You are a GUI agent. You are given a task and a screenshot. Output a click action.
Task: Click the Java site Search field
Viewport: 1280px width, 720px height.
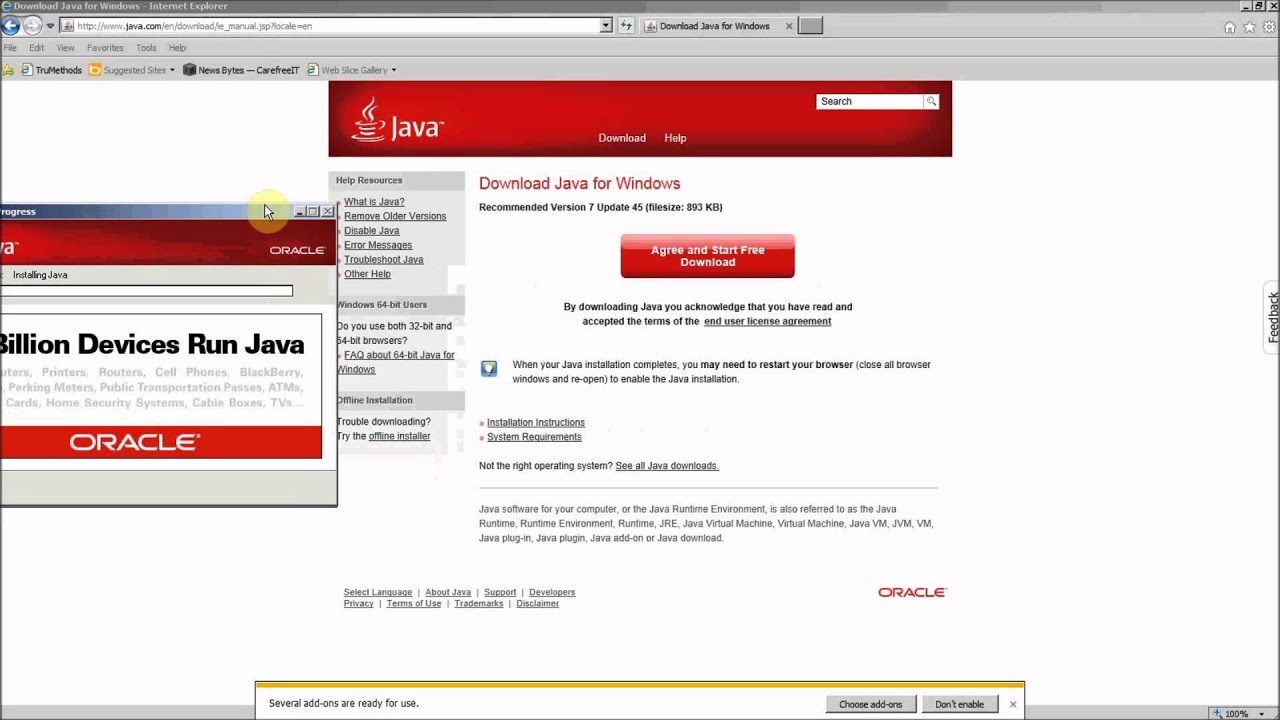[870, 101]
